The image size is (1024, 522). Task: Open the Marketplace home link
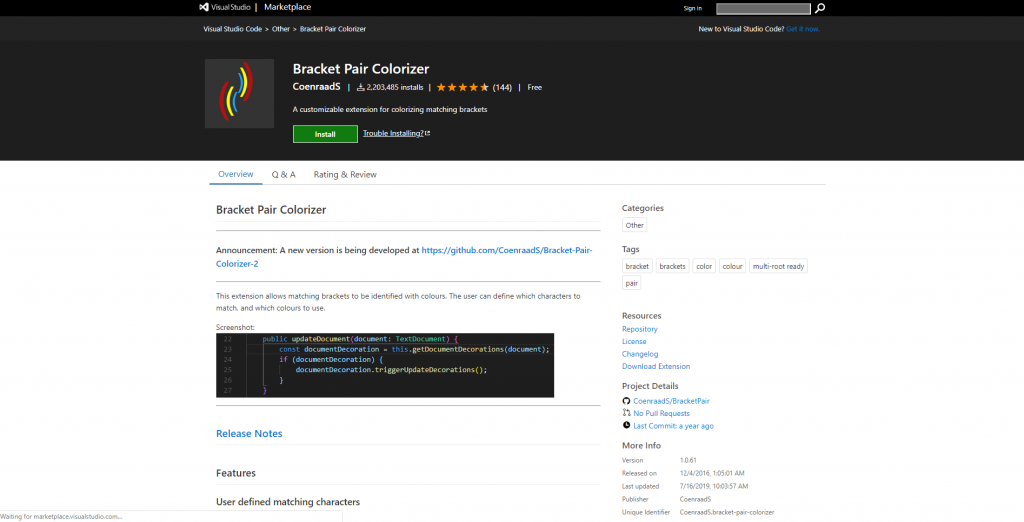[287, 7]
